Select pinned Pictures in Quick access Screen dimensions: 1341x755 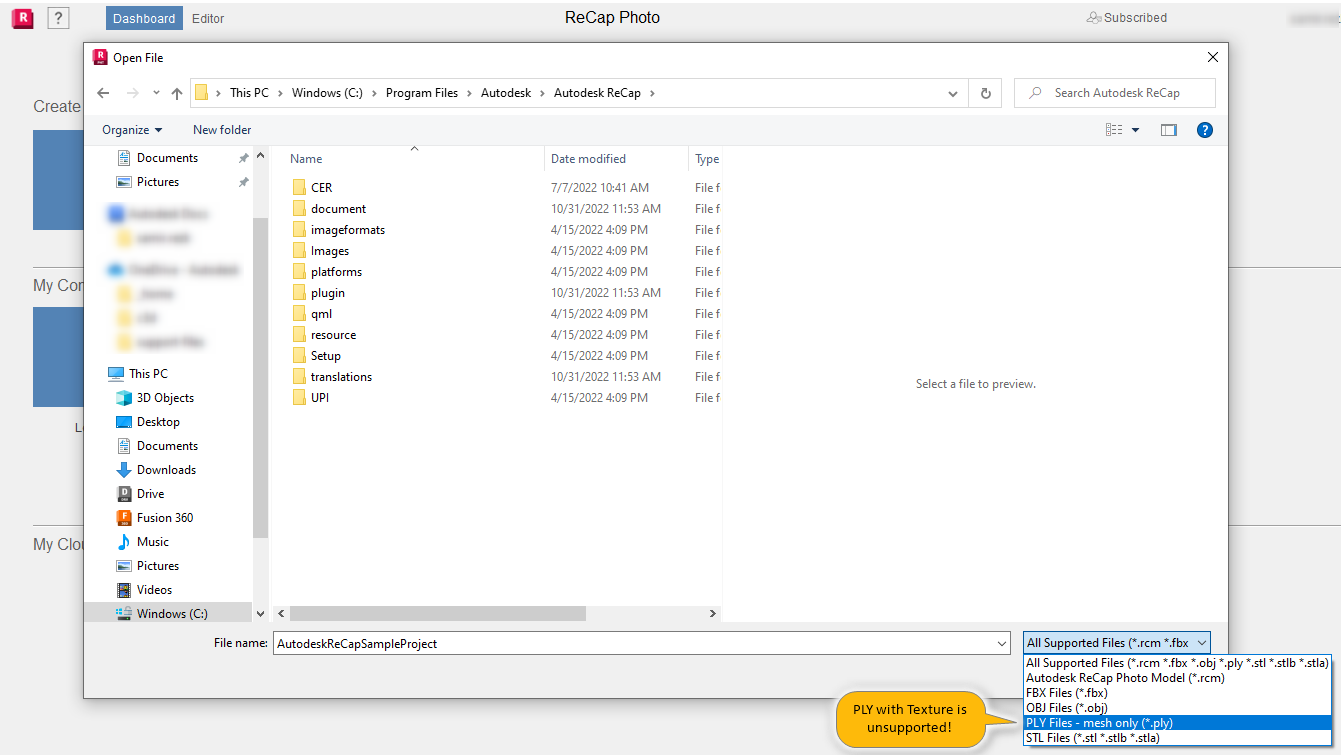[148, 182]
